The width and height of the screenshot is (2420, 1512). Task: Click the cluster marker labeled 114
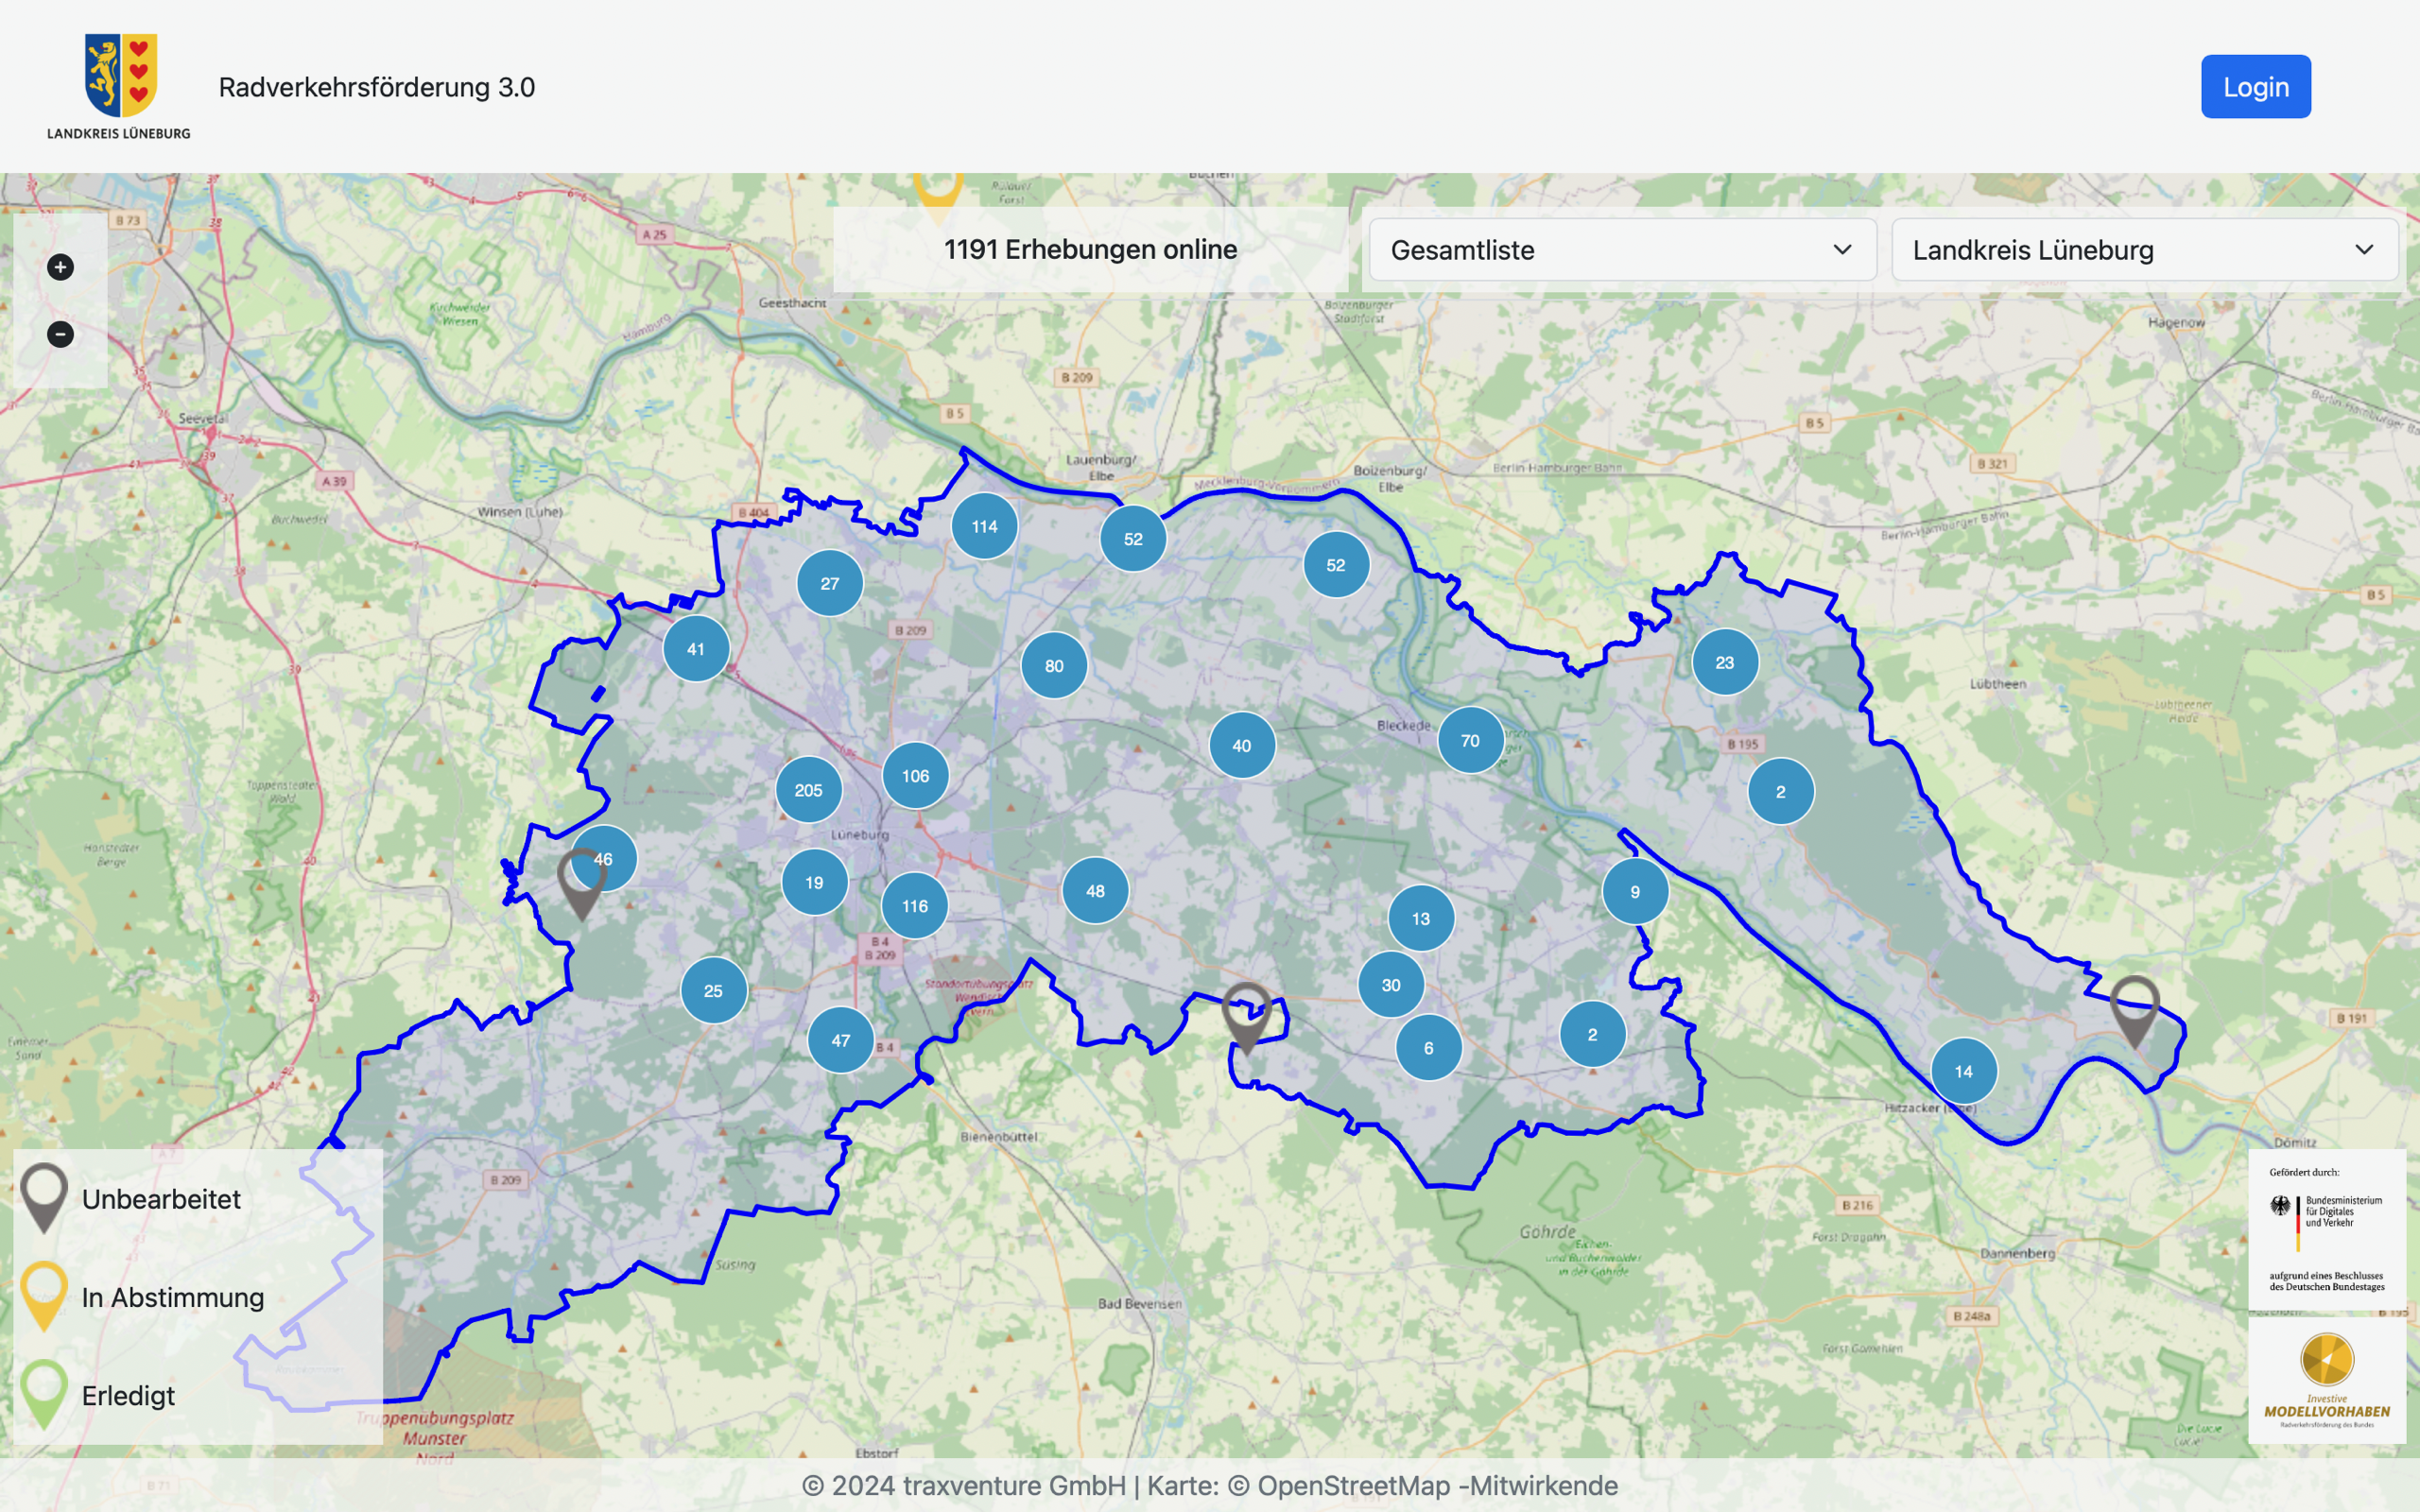[x=984, y=526]
